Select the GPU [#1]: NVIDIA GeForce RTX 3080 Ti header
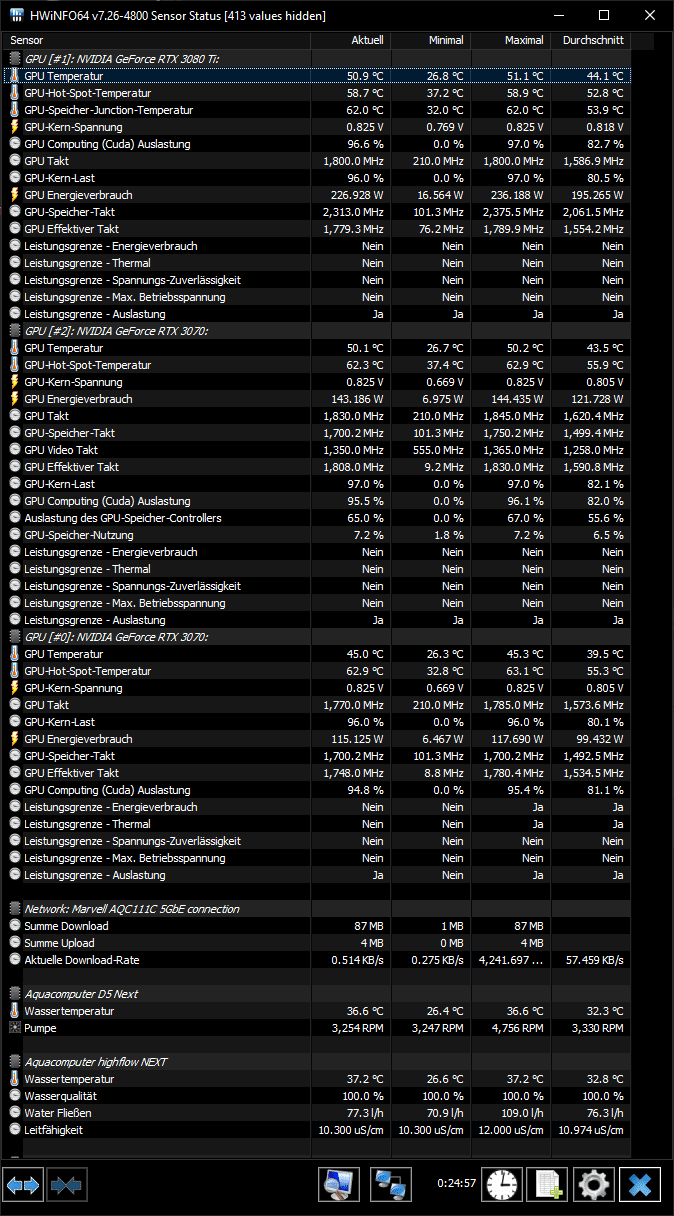This screenshot has height=1216, width=674. click(122, 59)
